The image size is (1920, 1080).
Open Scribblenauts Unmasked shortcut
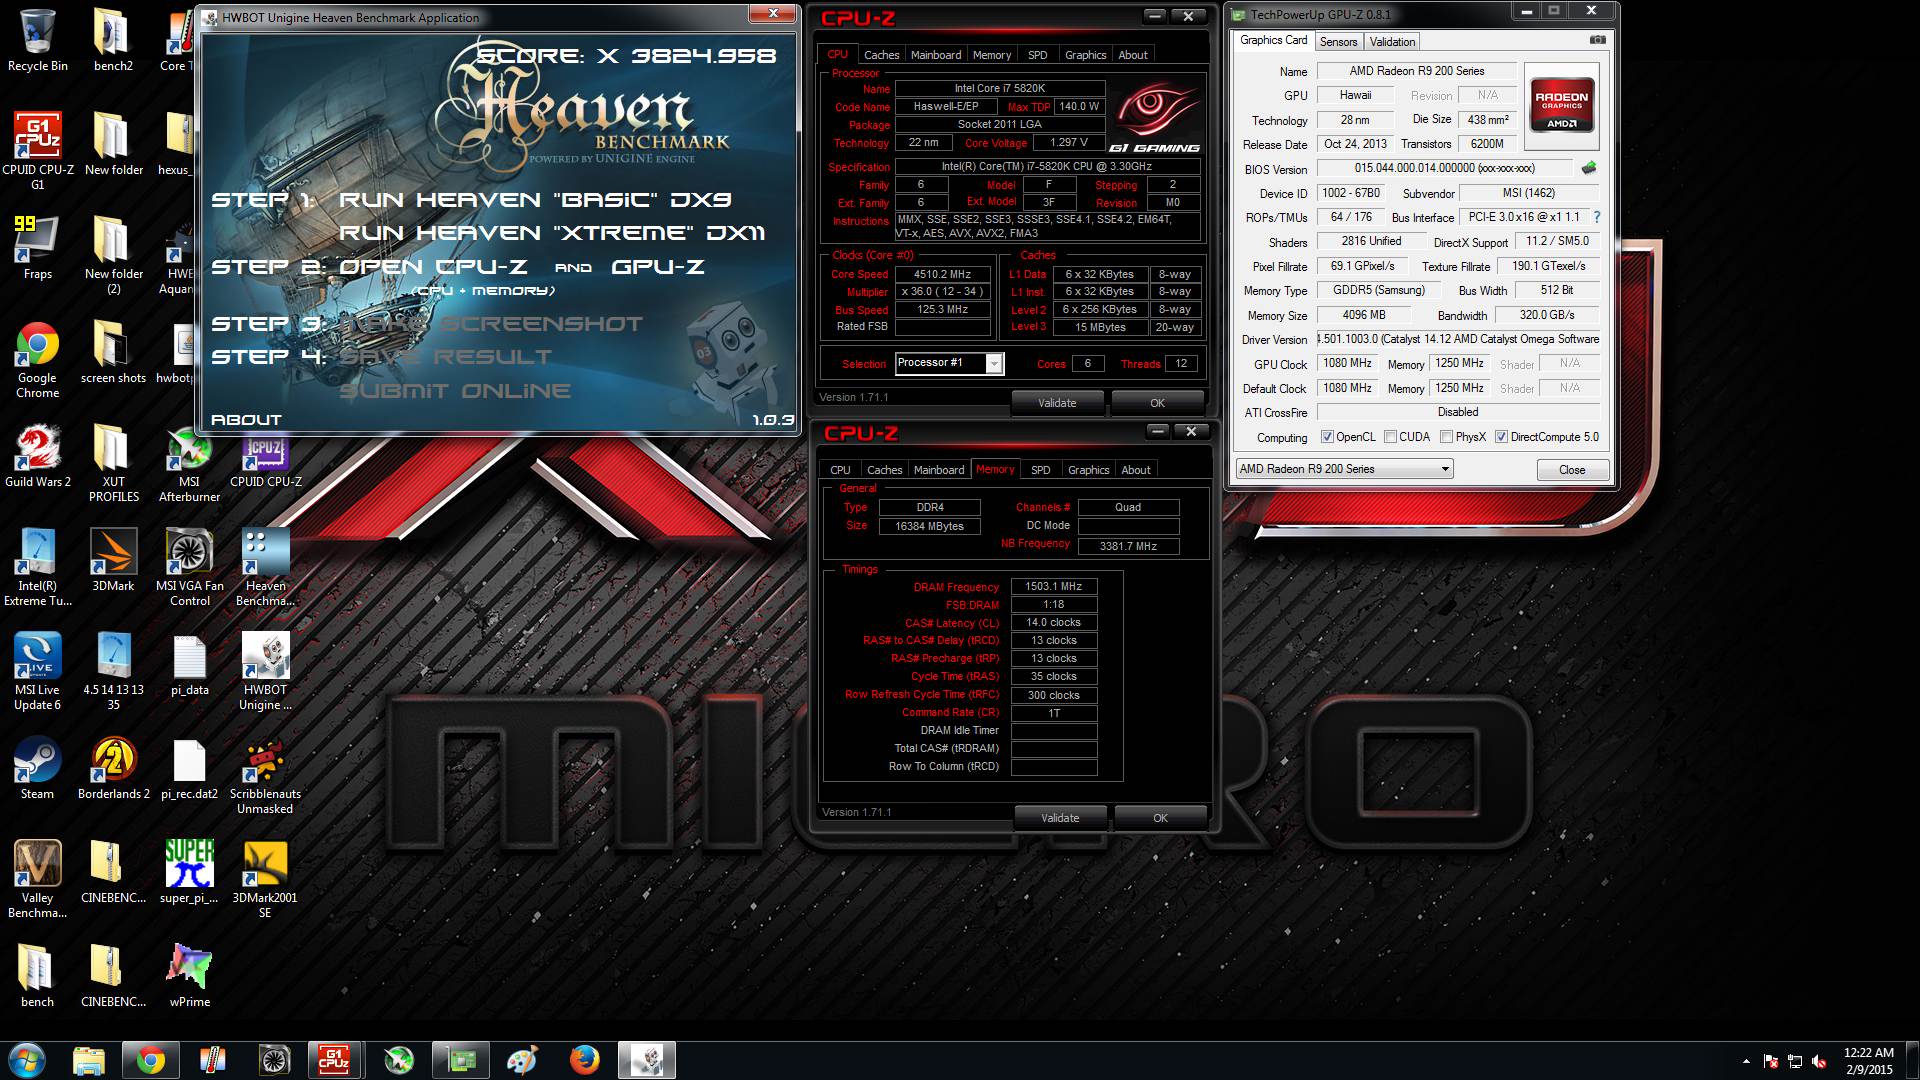tap(265, 775)
